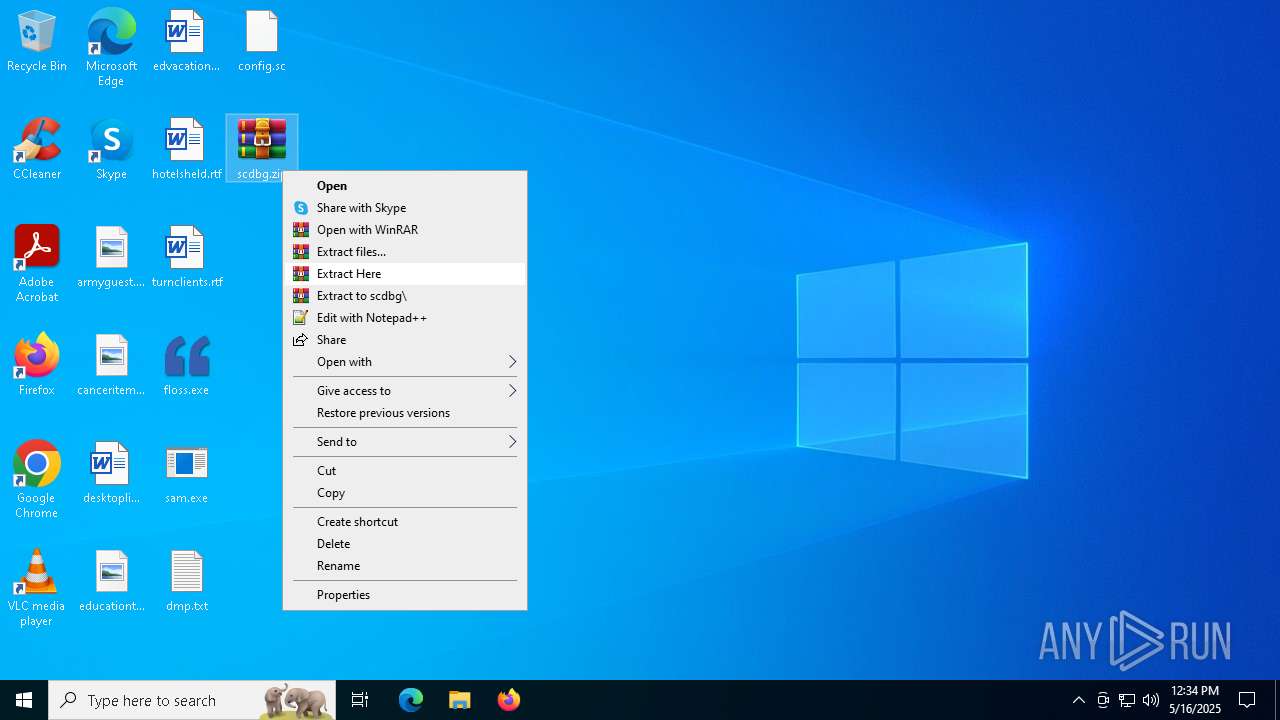
Task: Open the notification center icon
Action: [1247, 700]
